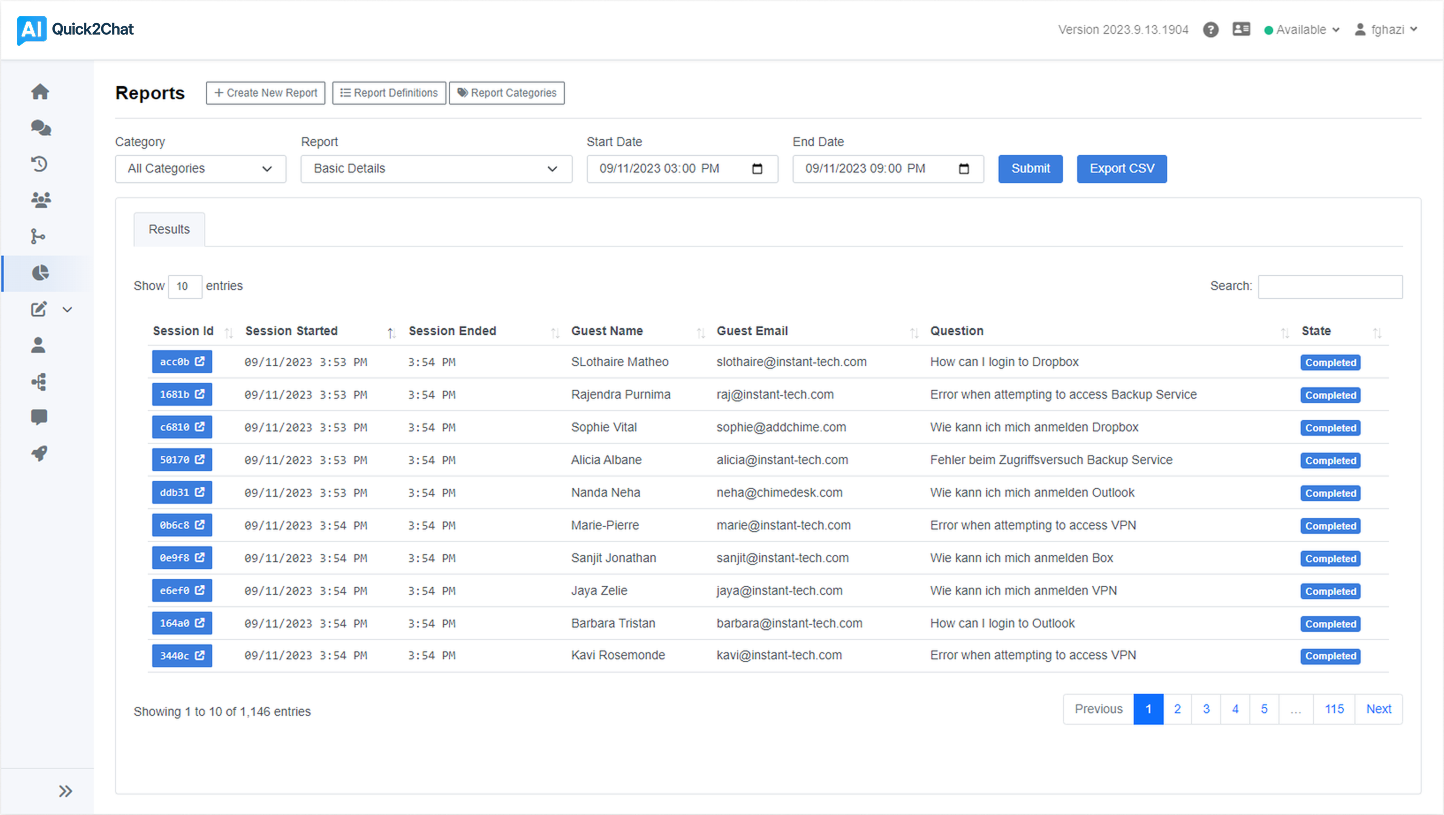Click the Export CSV button
The height and width of the screenshot is (815, 1444).
(1121, 169)
